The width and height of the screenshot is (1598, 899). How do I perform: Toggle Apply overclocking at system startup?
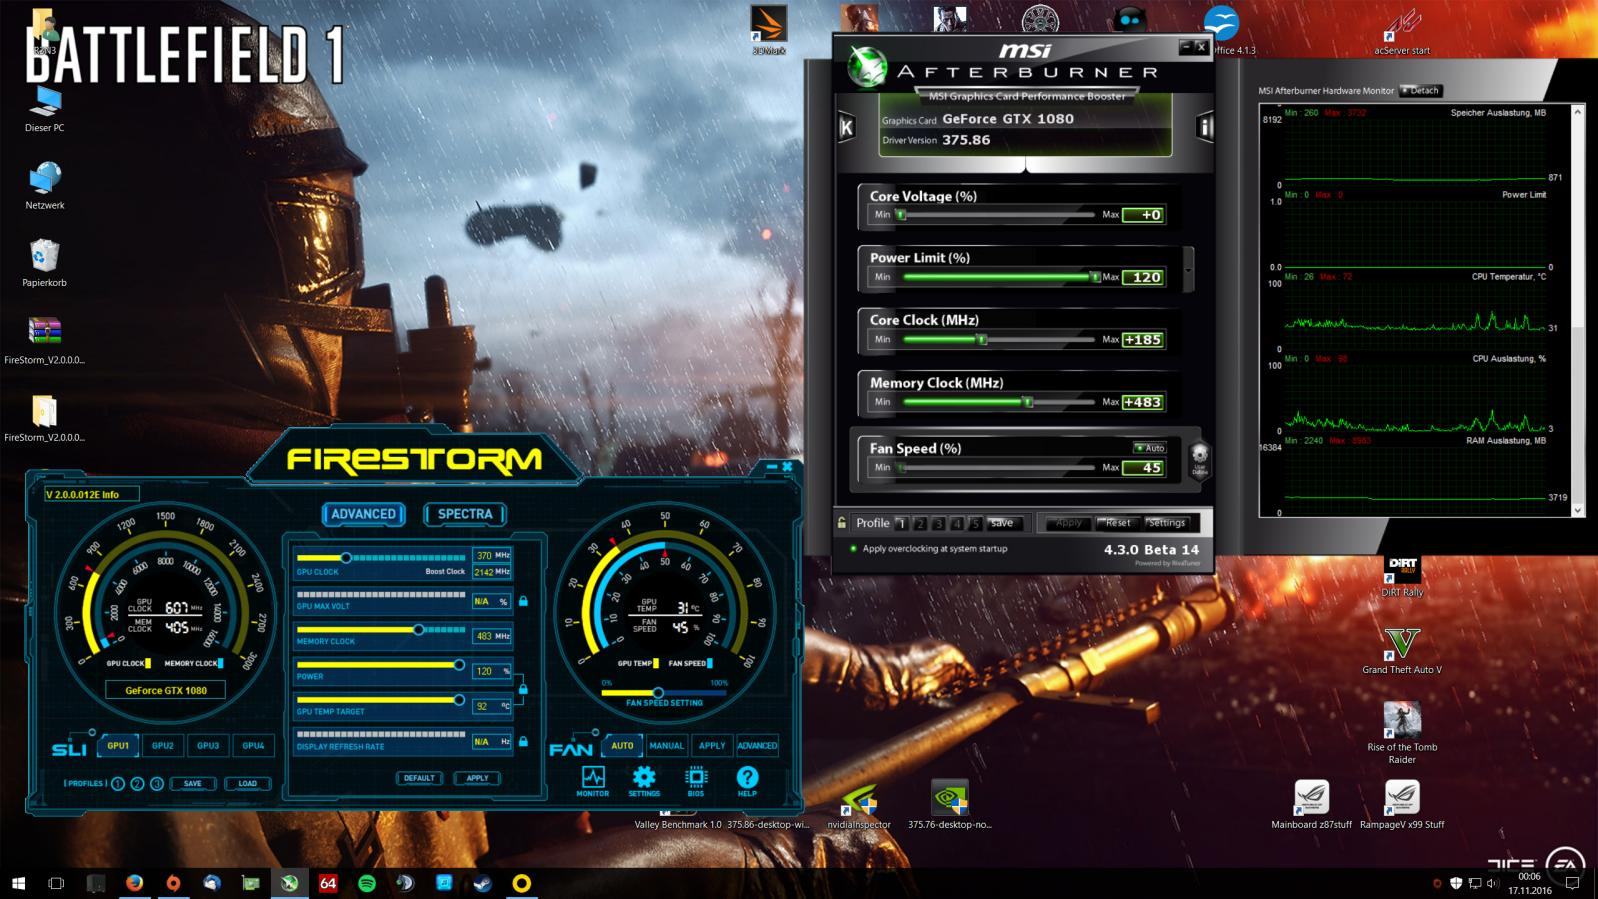coord(927,549)
